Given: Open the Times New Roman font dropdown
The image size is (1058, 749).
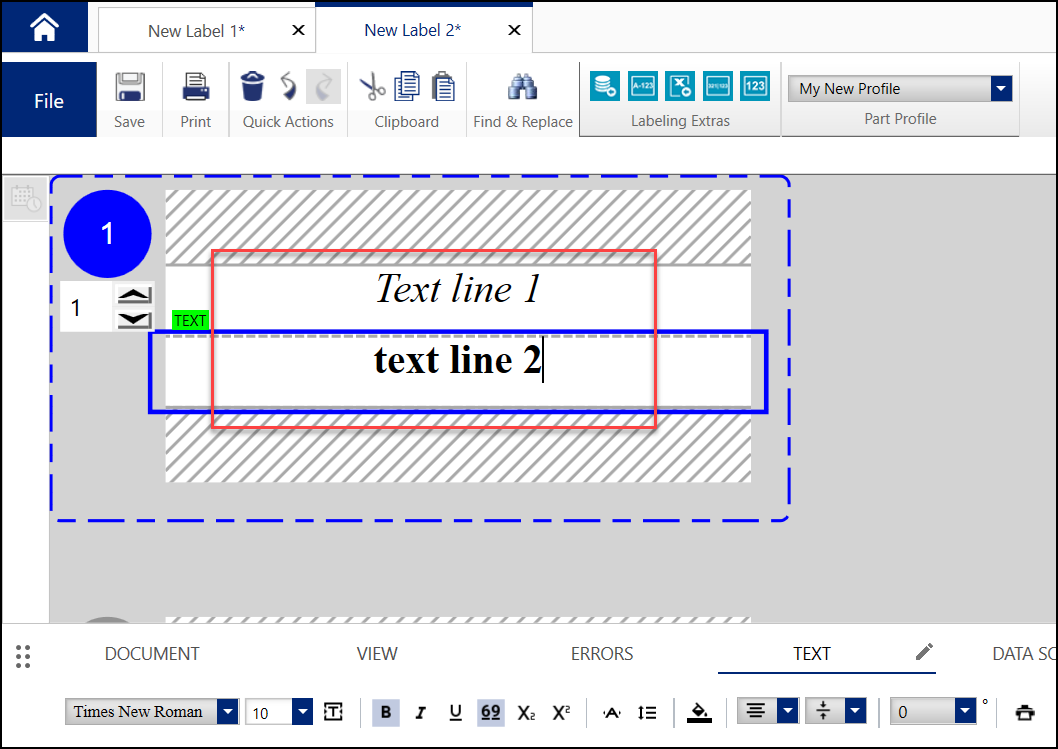Looking at the screenshot, I should (228, 712).
